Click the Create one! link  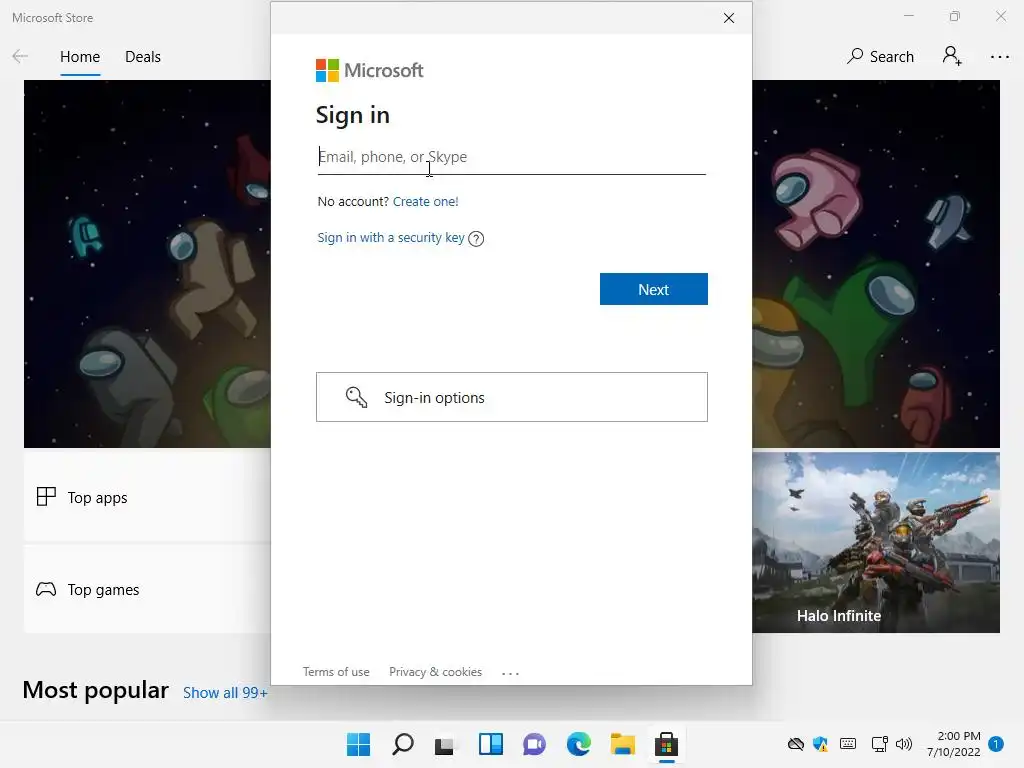[425, 202]
